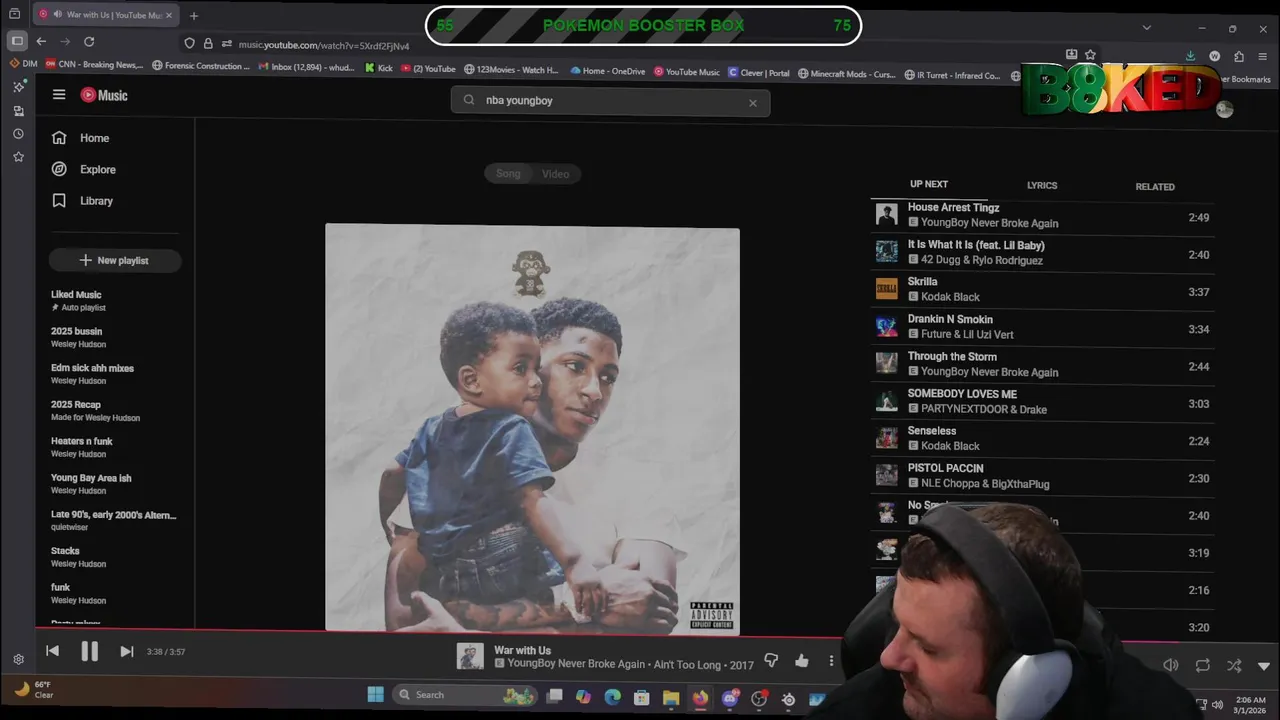Click the search magnifier icon in YouTube Music
Viewport: 1280px width, 720px height.
[468, 100]
